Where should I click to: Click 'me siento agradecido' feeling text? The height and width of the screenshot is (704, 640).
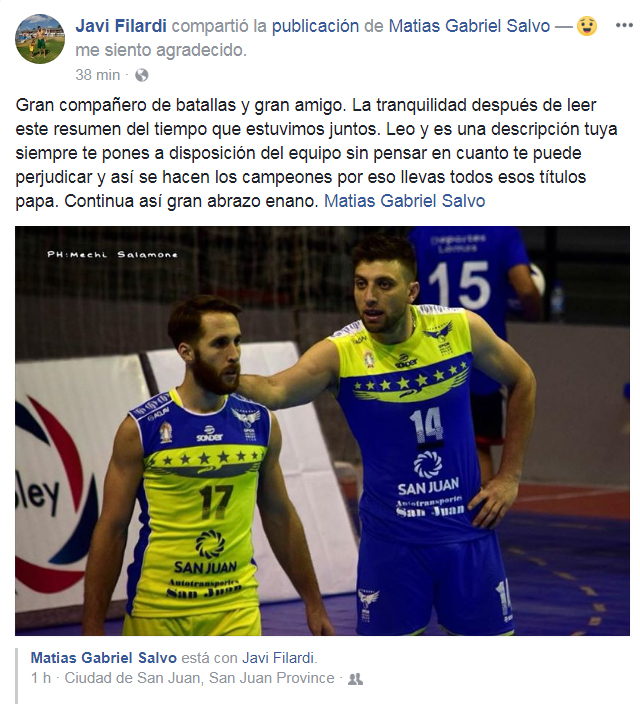[x=161, y=50]
